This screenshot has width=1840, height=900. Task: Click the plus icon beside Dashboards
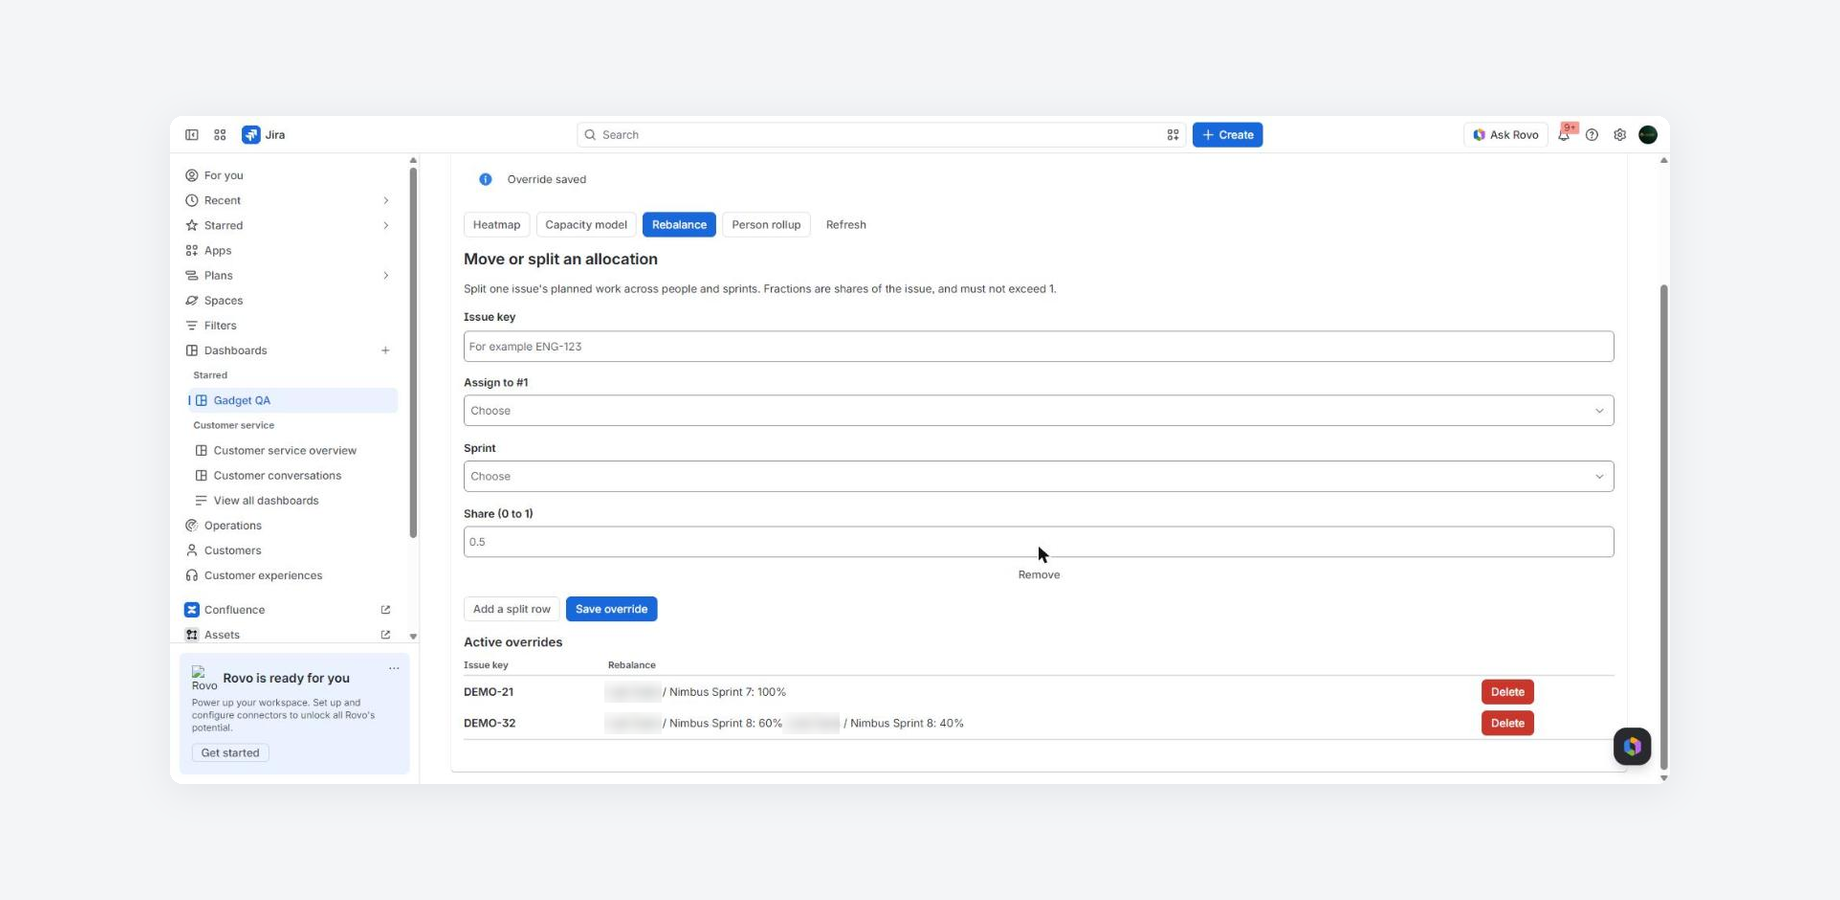pyautogui.click(x=385, y=351)
